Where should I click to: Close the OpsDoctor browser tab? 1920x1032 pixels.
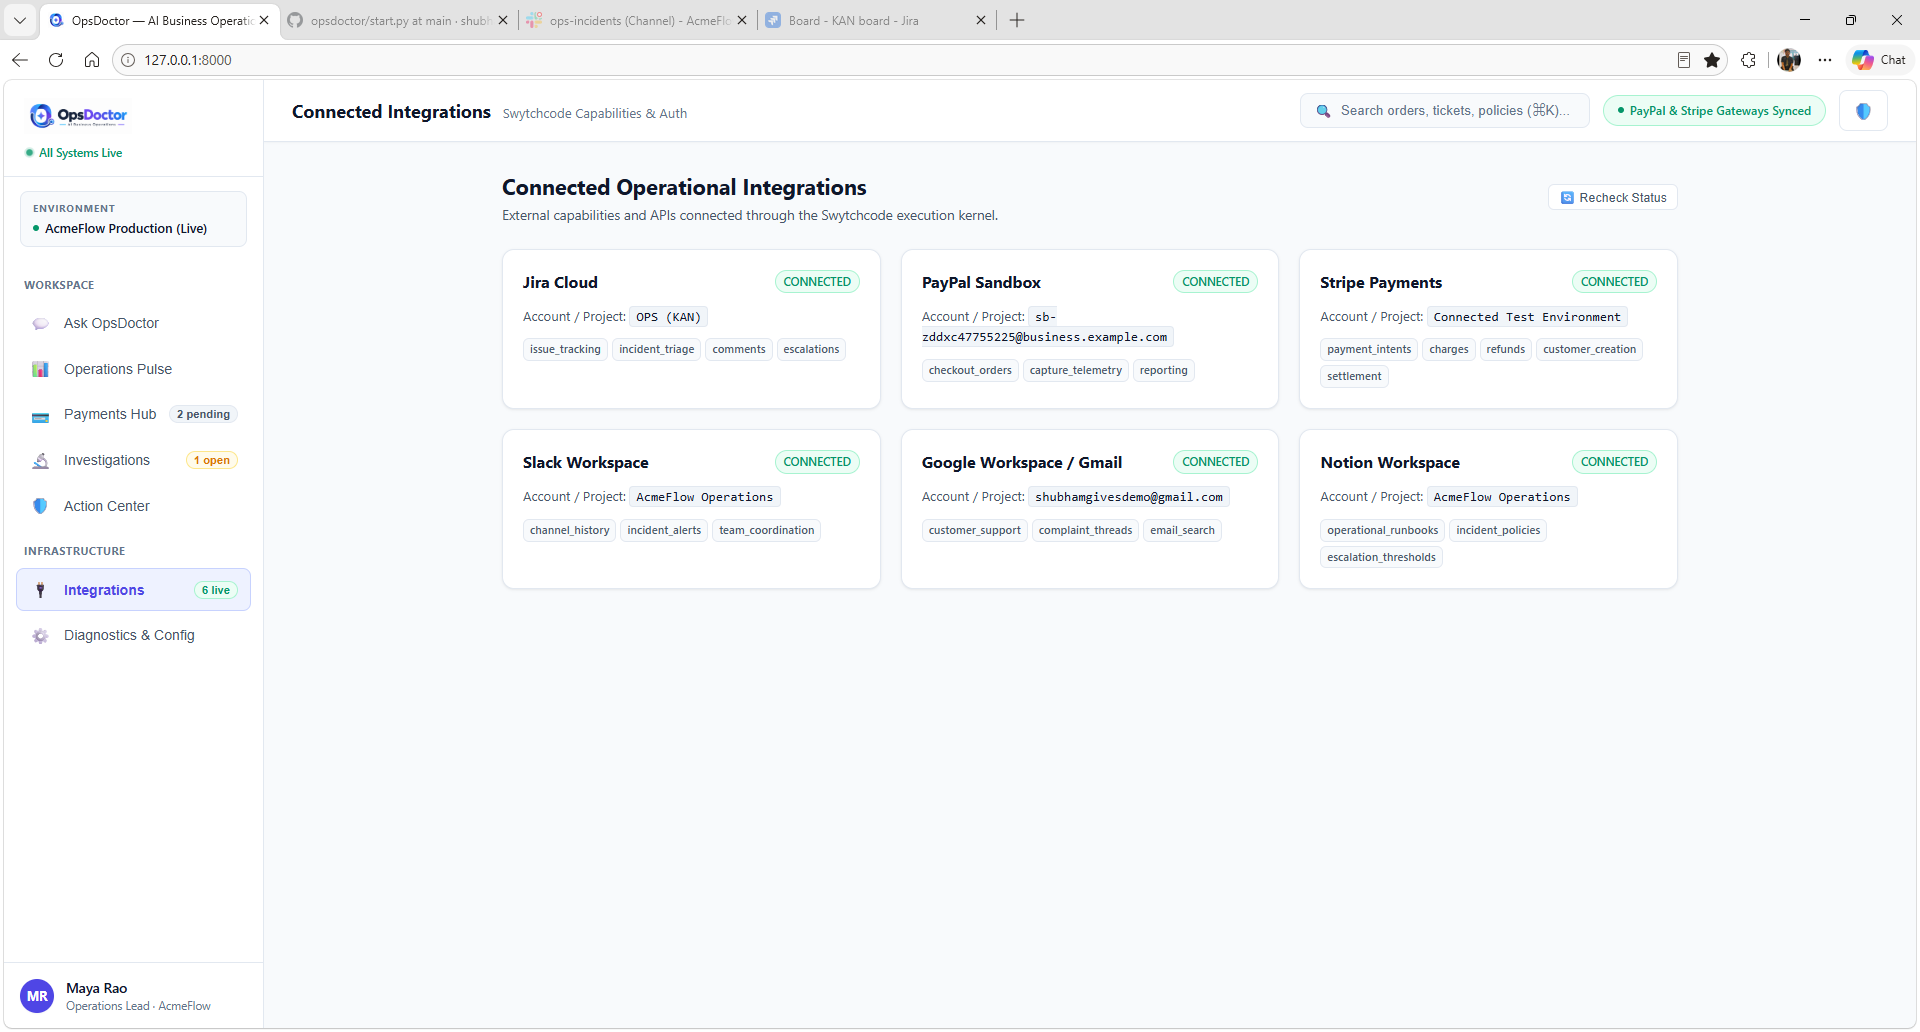264,20
